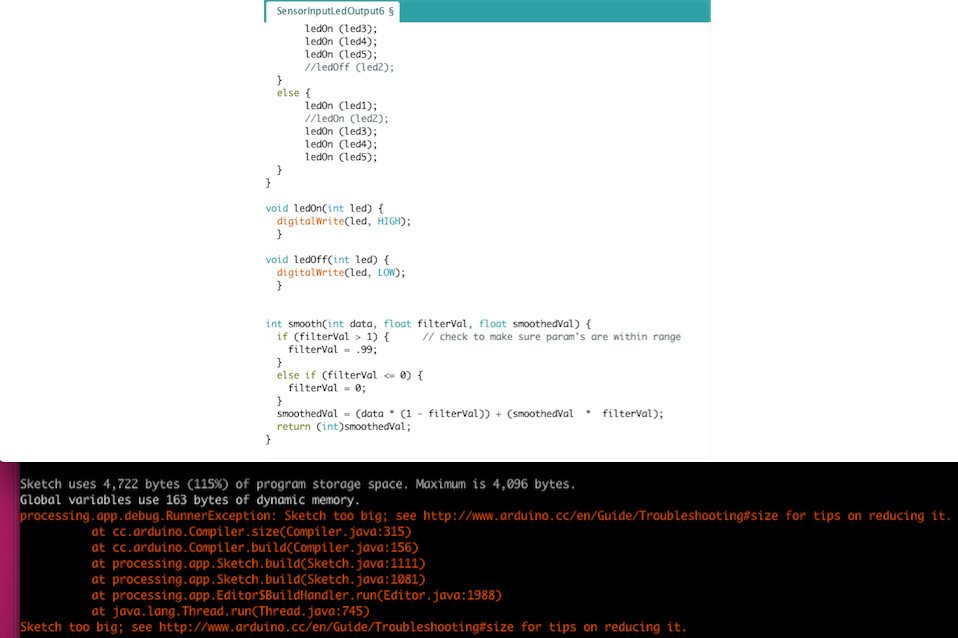The height and width of the screenshot is (638, 958).
Task: Place cursor on the ledOn (led1); line
Action: (x=341, y=106)
